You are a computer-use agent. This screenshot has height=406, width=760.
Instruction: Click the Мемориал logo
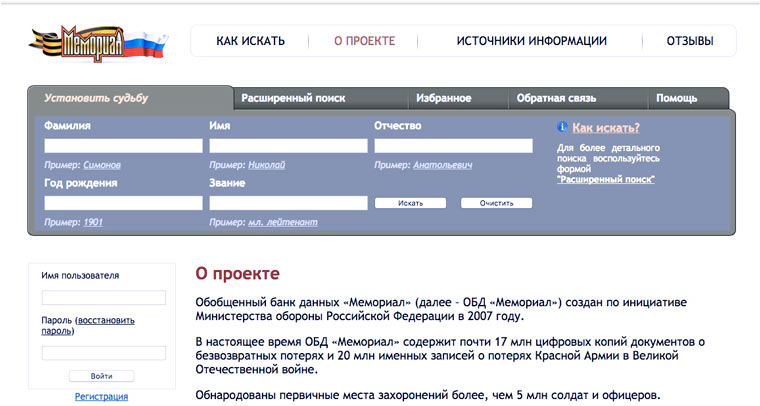tap(98, 44)
